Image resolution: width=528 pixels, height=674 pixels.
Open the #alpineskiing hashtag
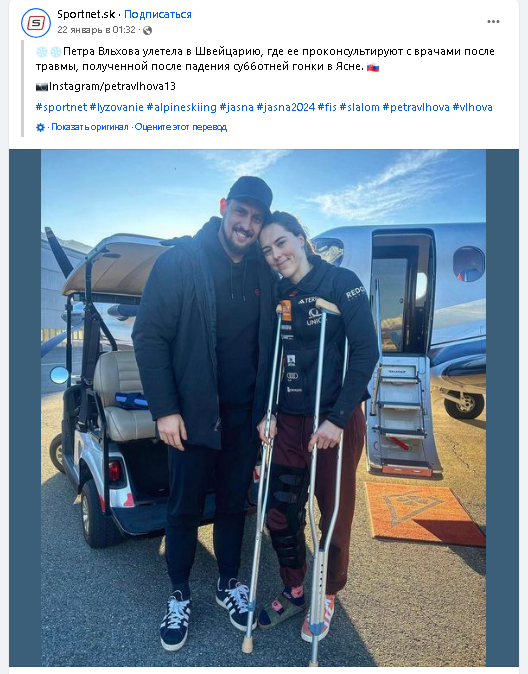tap(181, 107)
